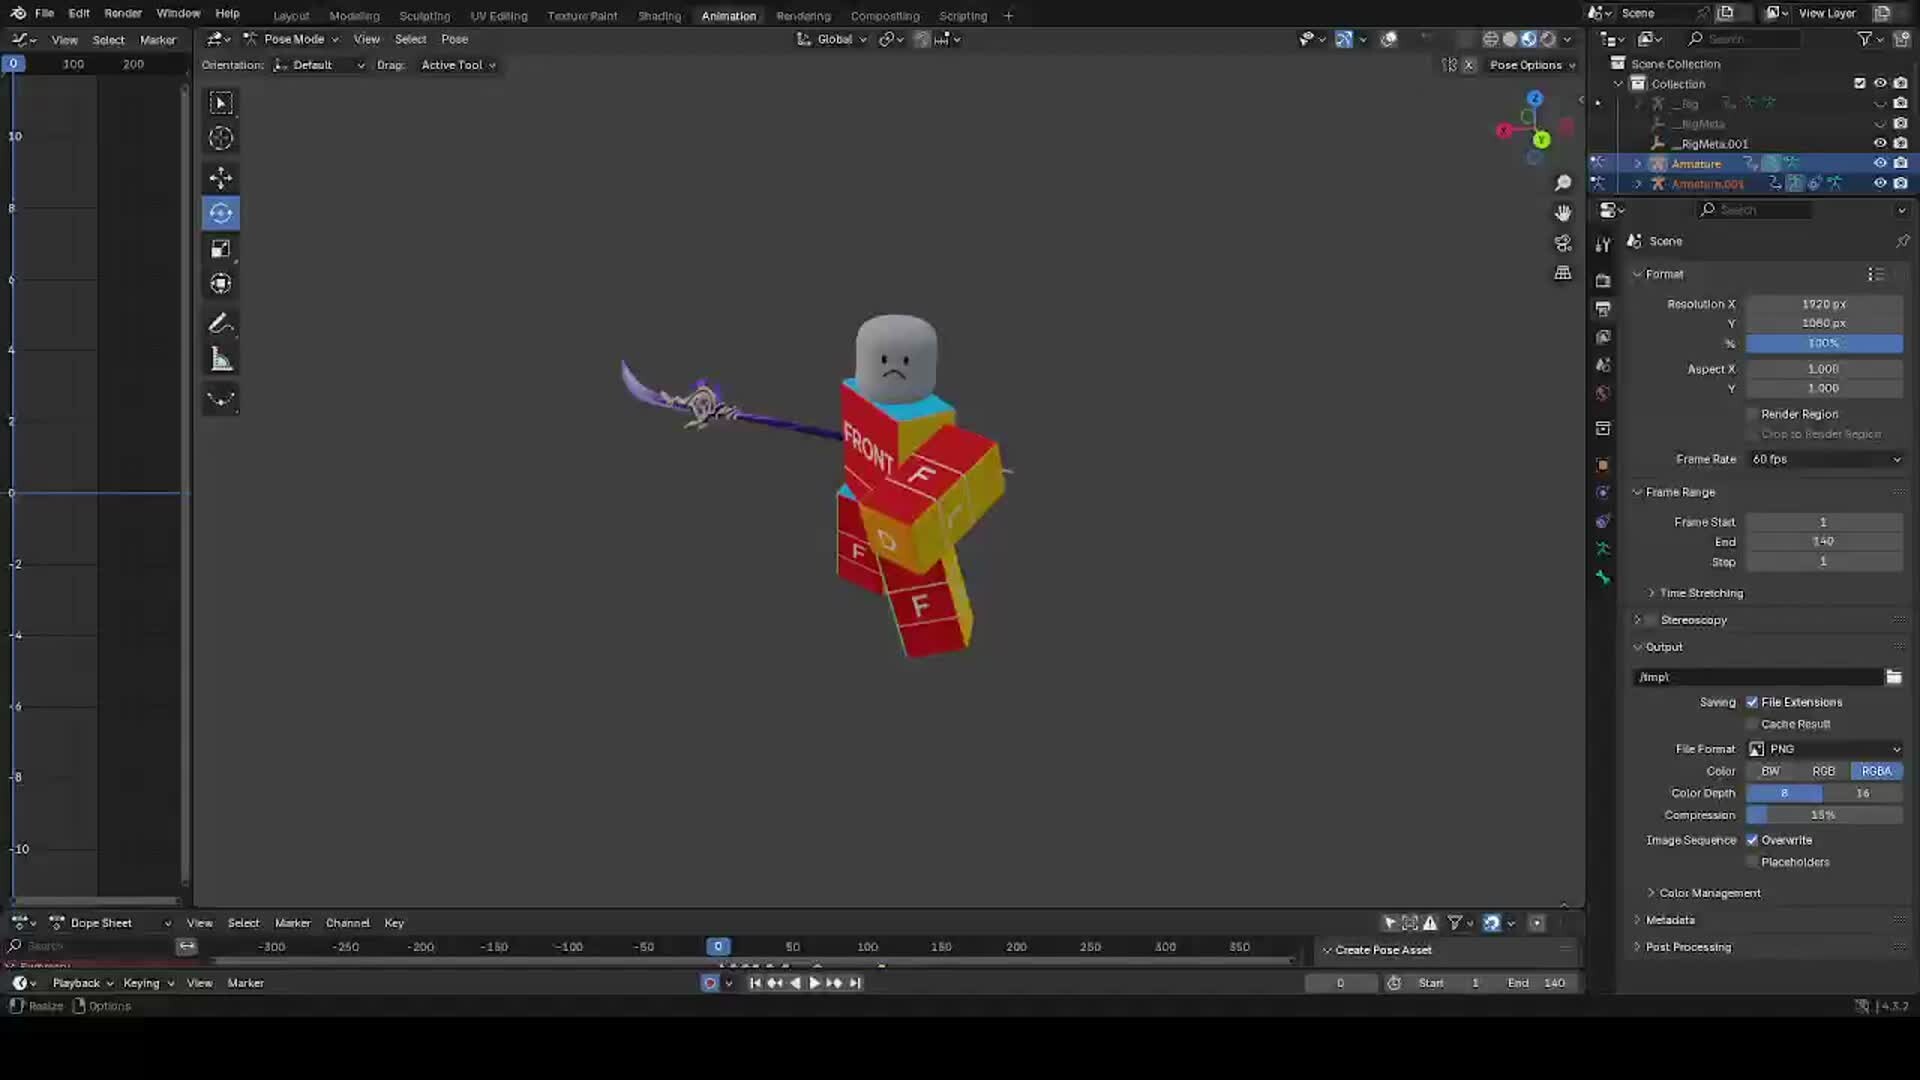Enable the Overwrite option under Image Sequence
1920x1080 pixels.
point(1753,840)
